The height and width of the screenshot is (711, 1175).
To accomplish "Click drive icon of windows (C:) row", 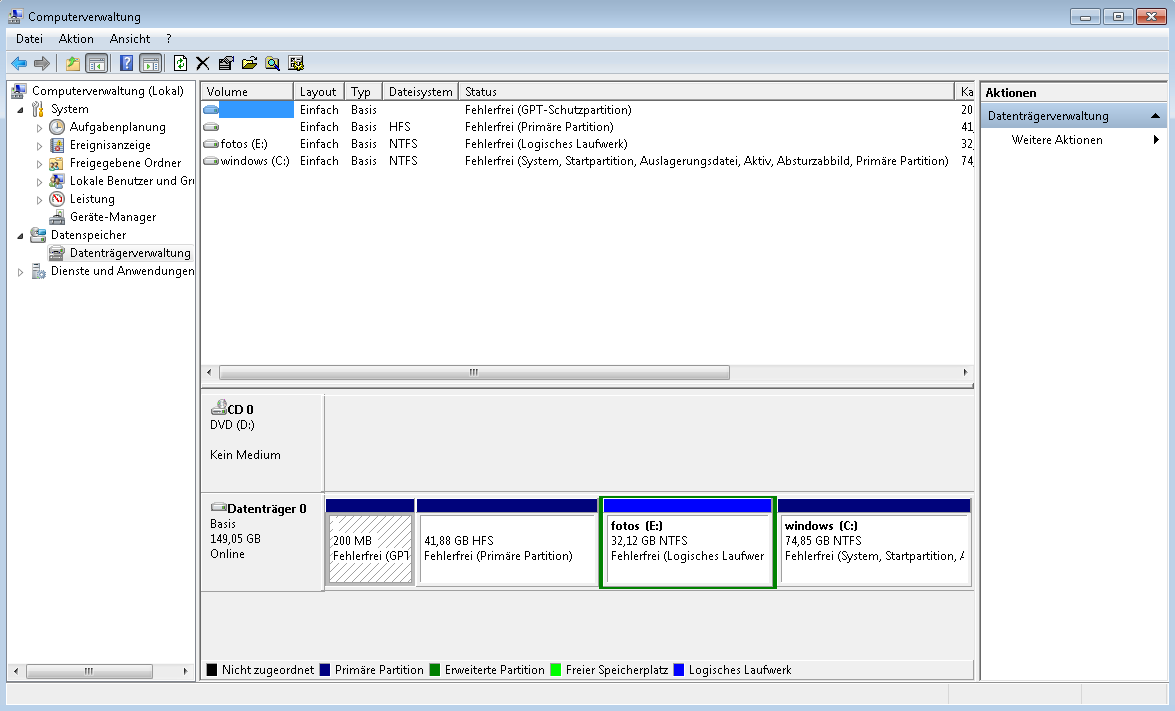I will tap(211, 161).
